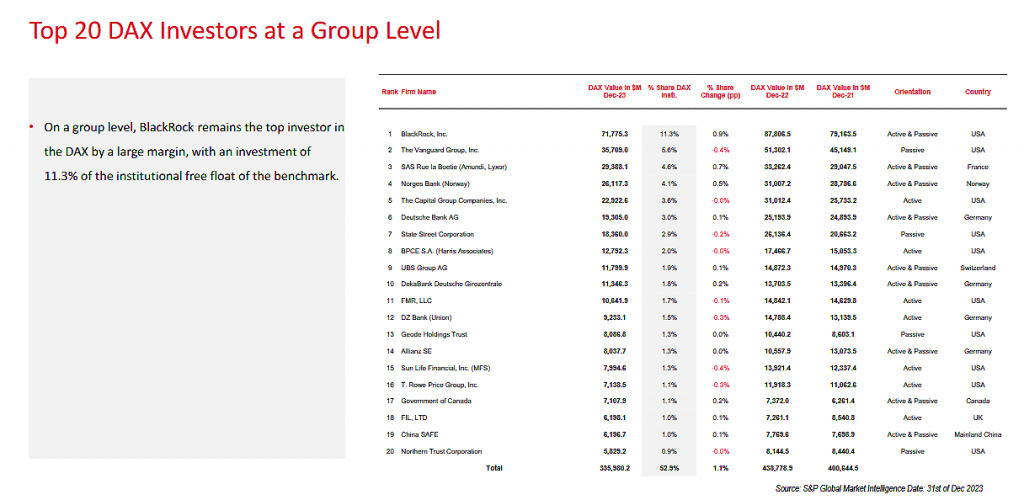
Task: Click BlackRock's 11.3% share value
Action: click(x=669, y=133)
